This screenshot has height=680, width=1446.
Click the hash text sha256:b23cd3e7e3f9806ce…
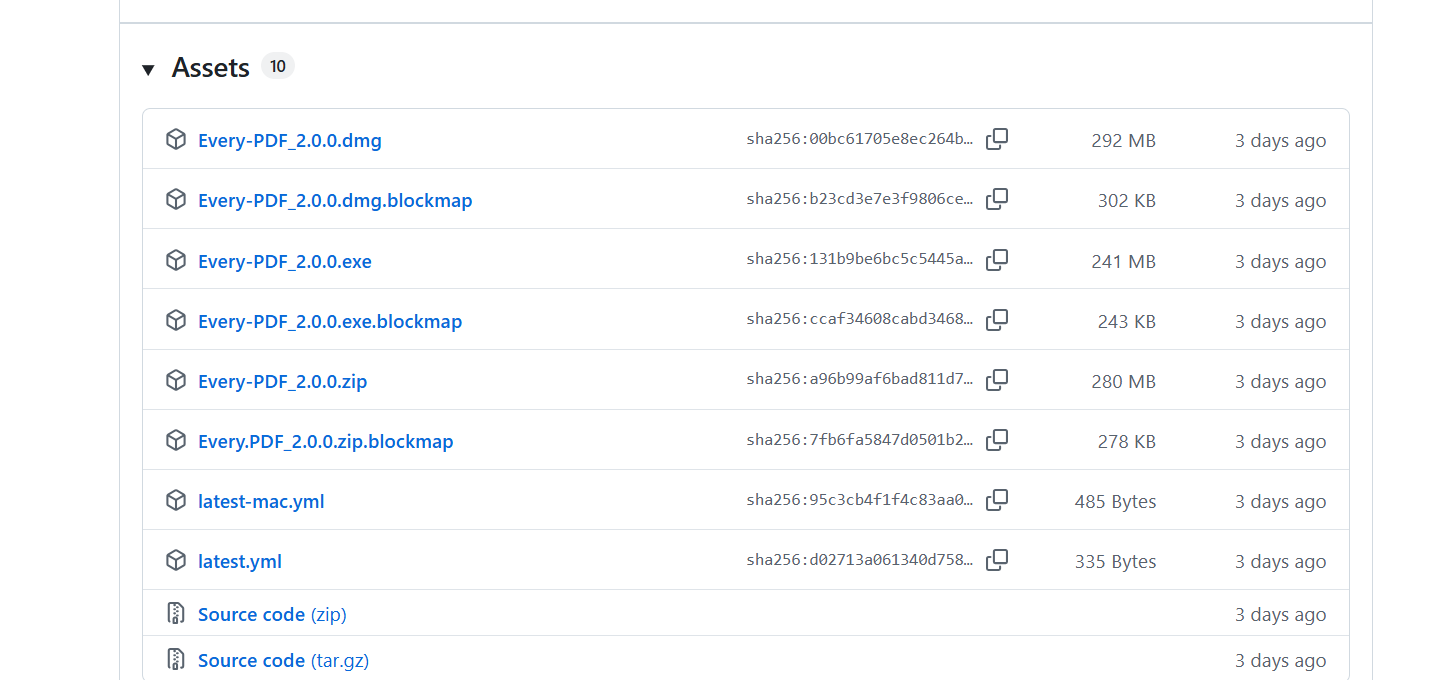[x=860, y=200]
